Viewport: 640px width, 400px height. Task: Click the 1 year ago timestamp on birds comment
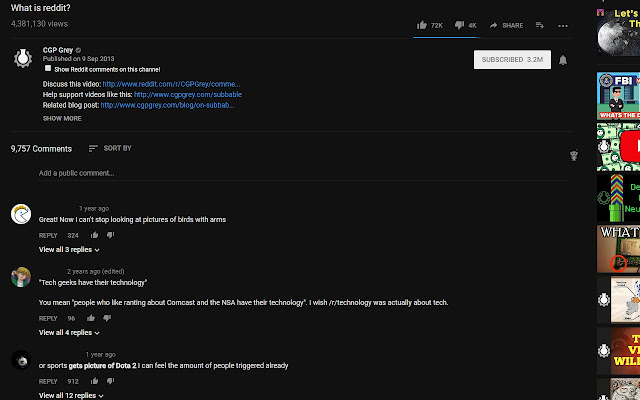pyautogui.click(x=94, y=209)
